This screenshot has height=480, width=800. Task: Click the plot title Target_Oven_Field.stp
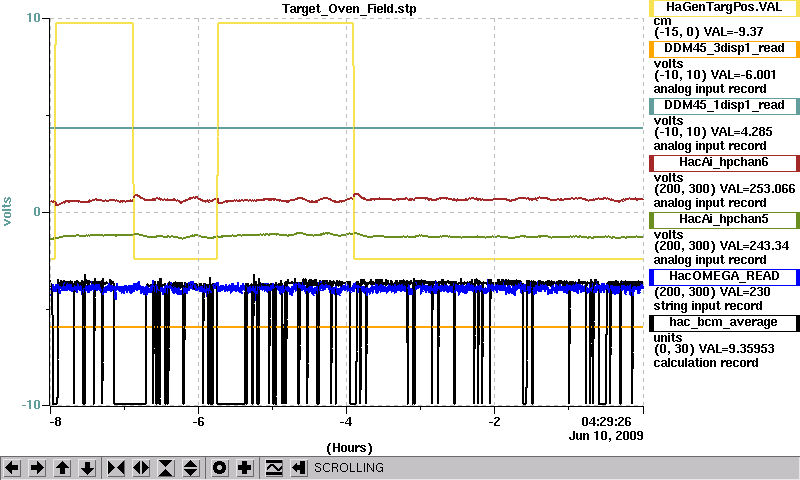pos(349,9)
